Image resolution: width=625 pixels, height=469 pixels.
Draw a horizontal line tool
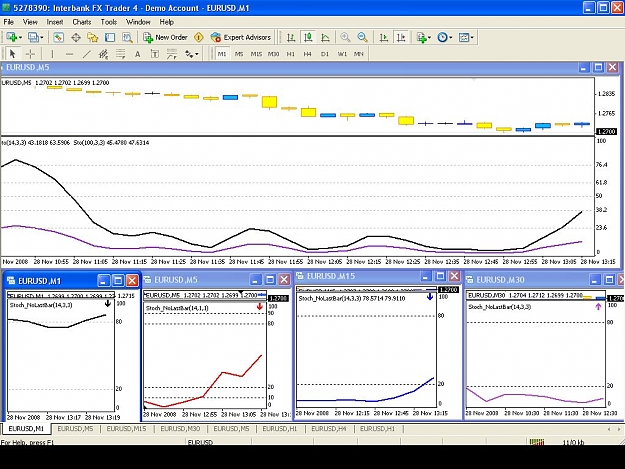coord(69,54)
